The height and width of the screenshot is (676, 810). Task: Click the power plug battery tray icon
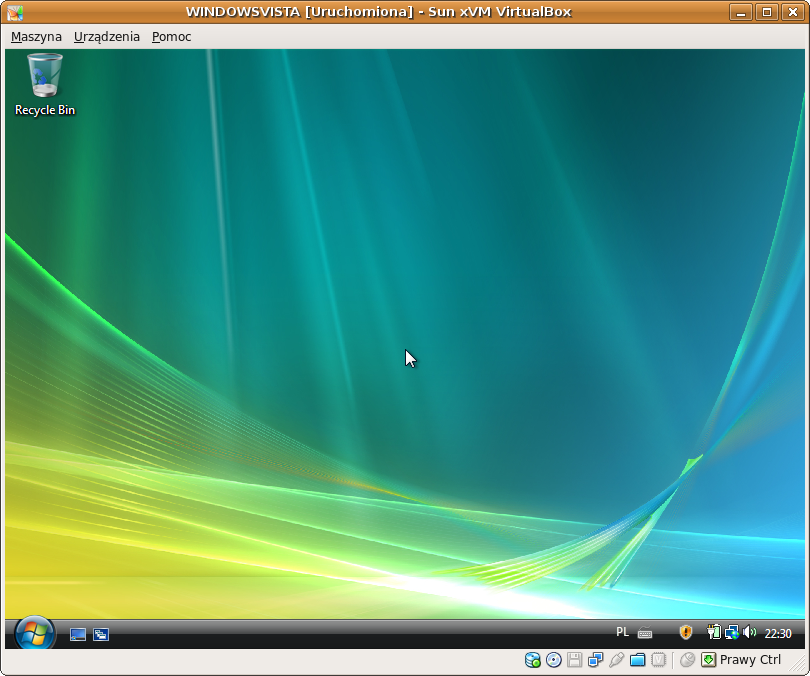click(x=714, y=632)
